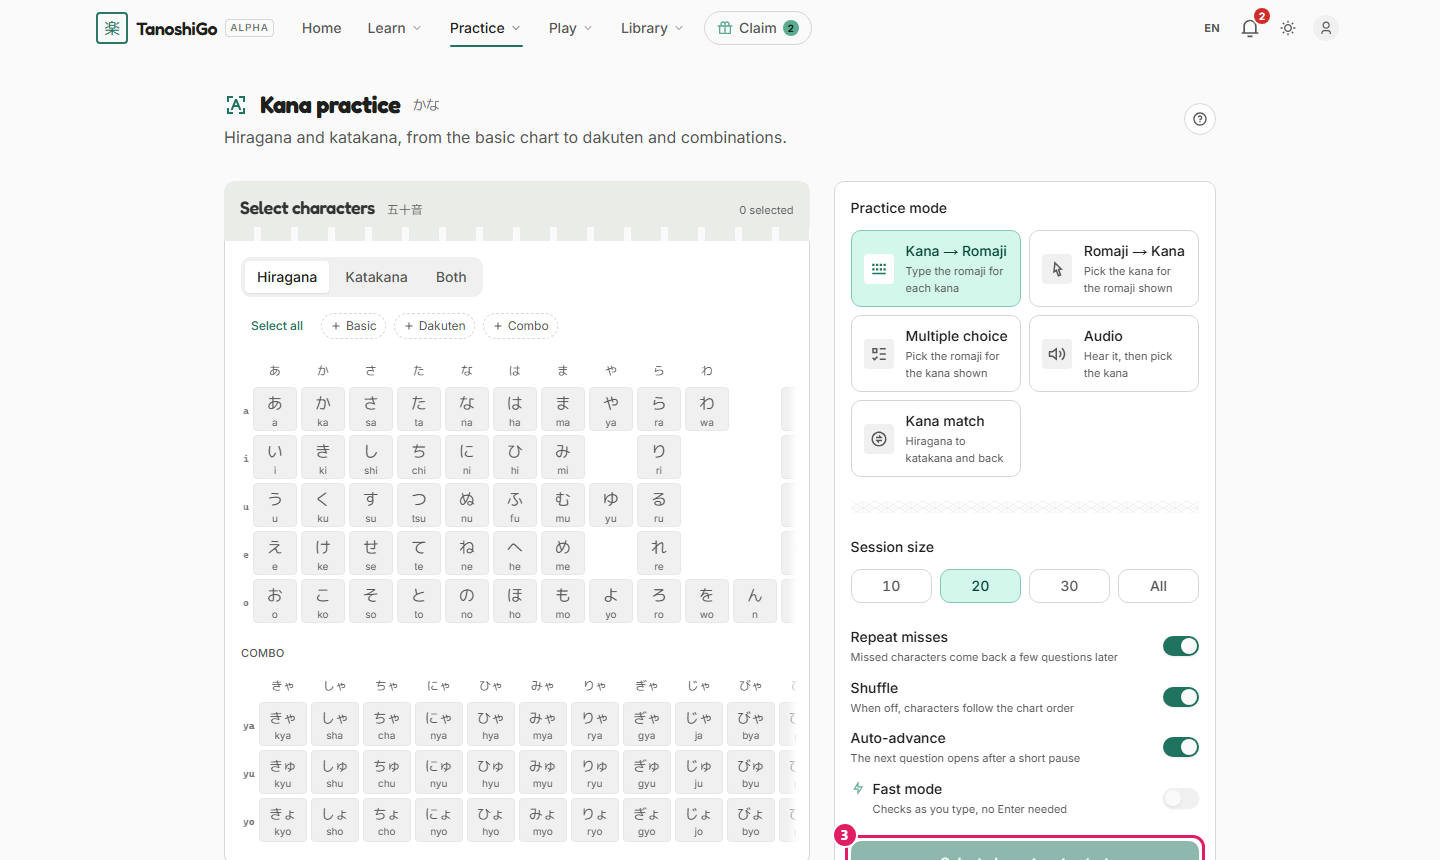Click Select all characters
1440x860 pixels.
click(x=277, y=326)
